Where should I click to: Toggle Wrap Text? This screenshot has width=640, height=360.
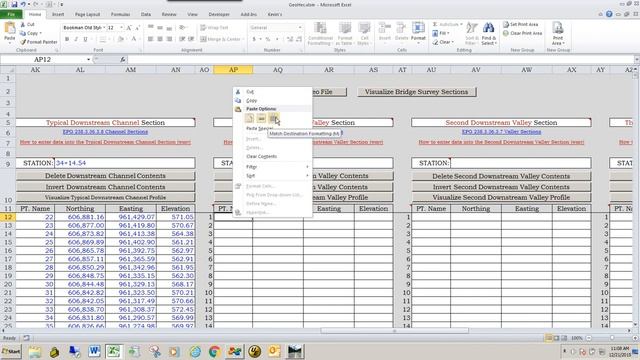pos(214,28)
